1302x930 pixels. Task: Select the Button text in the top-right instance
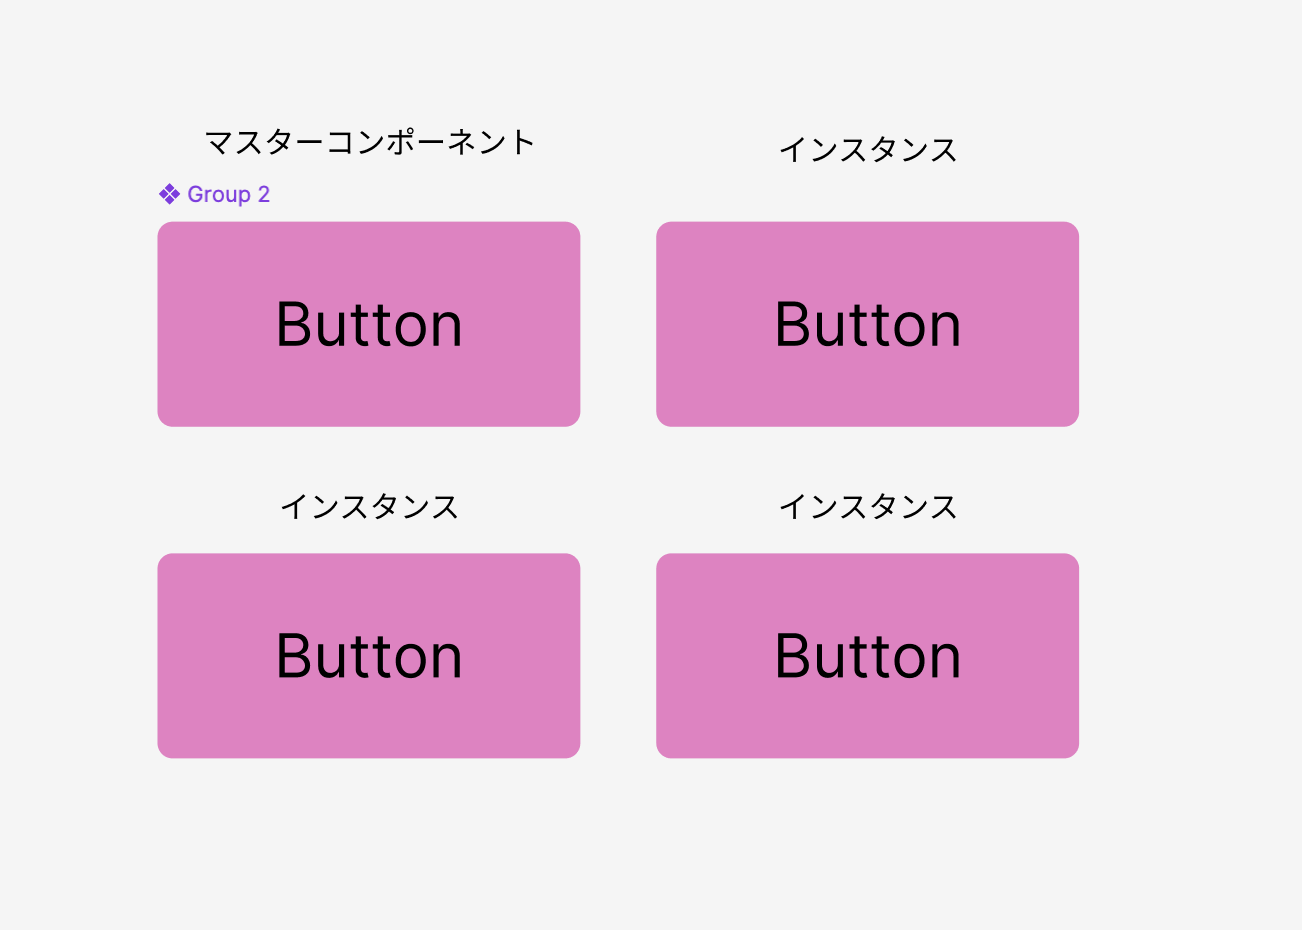click(868, 325)
